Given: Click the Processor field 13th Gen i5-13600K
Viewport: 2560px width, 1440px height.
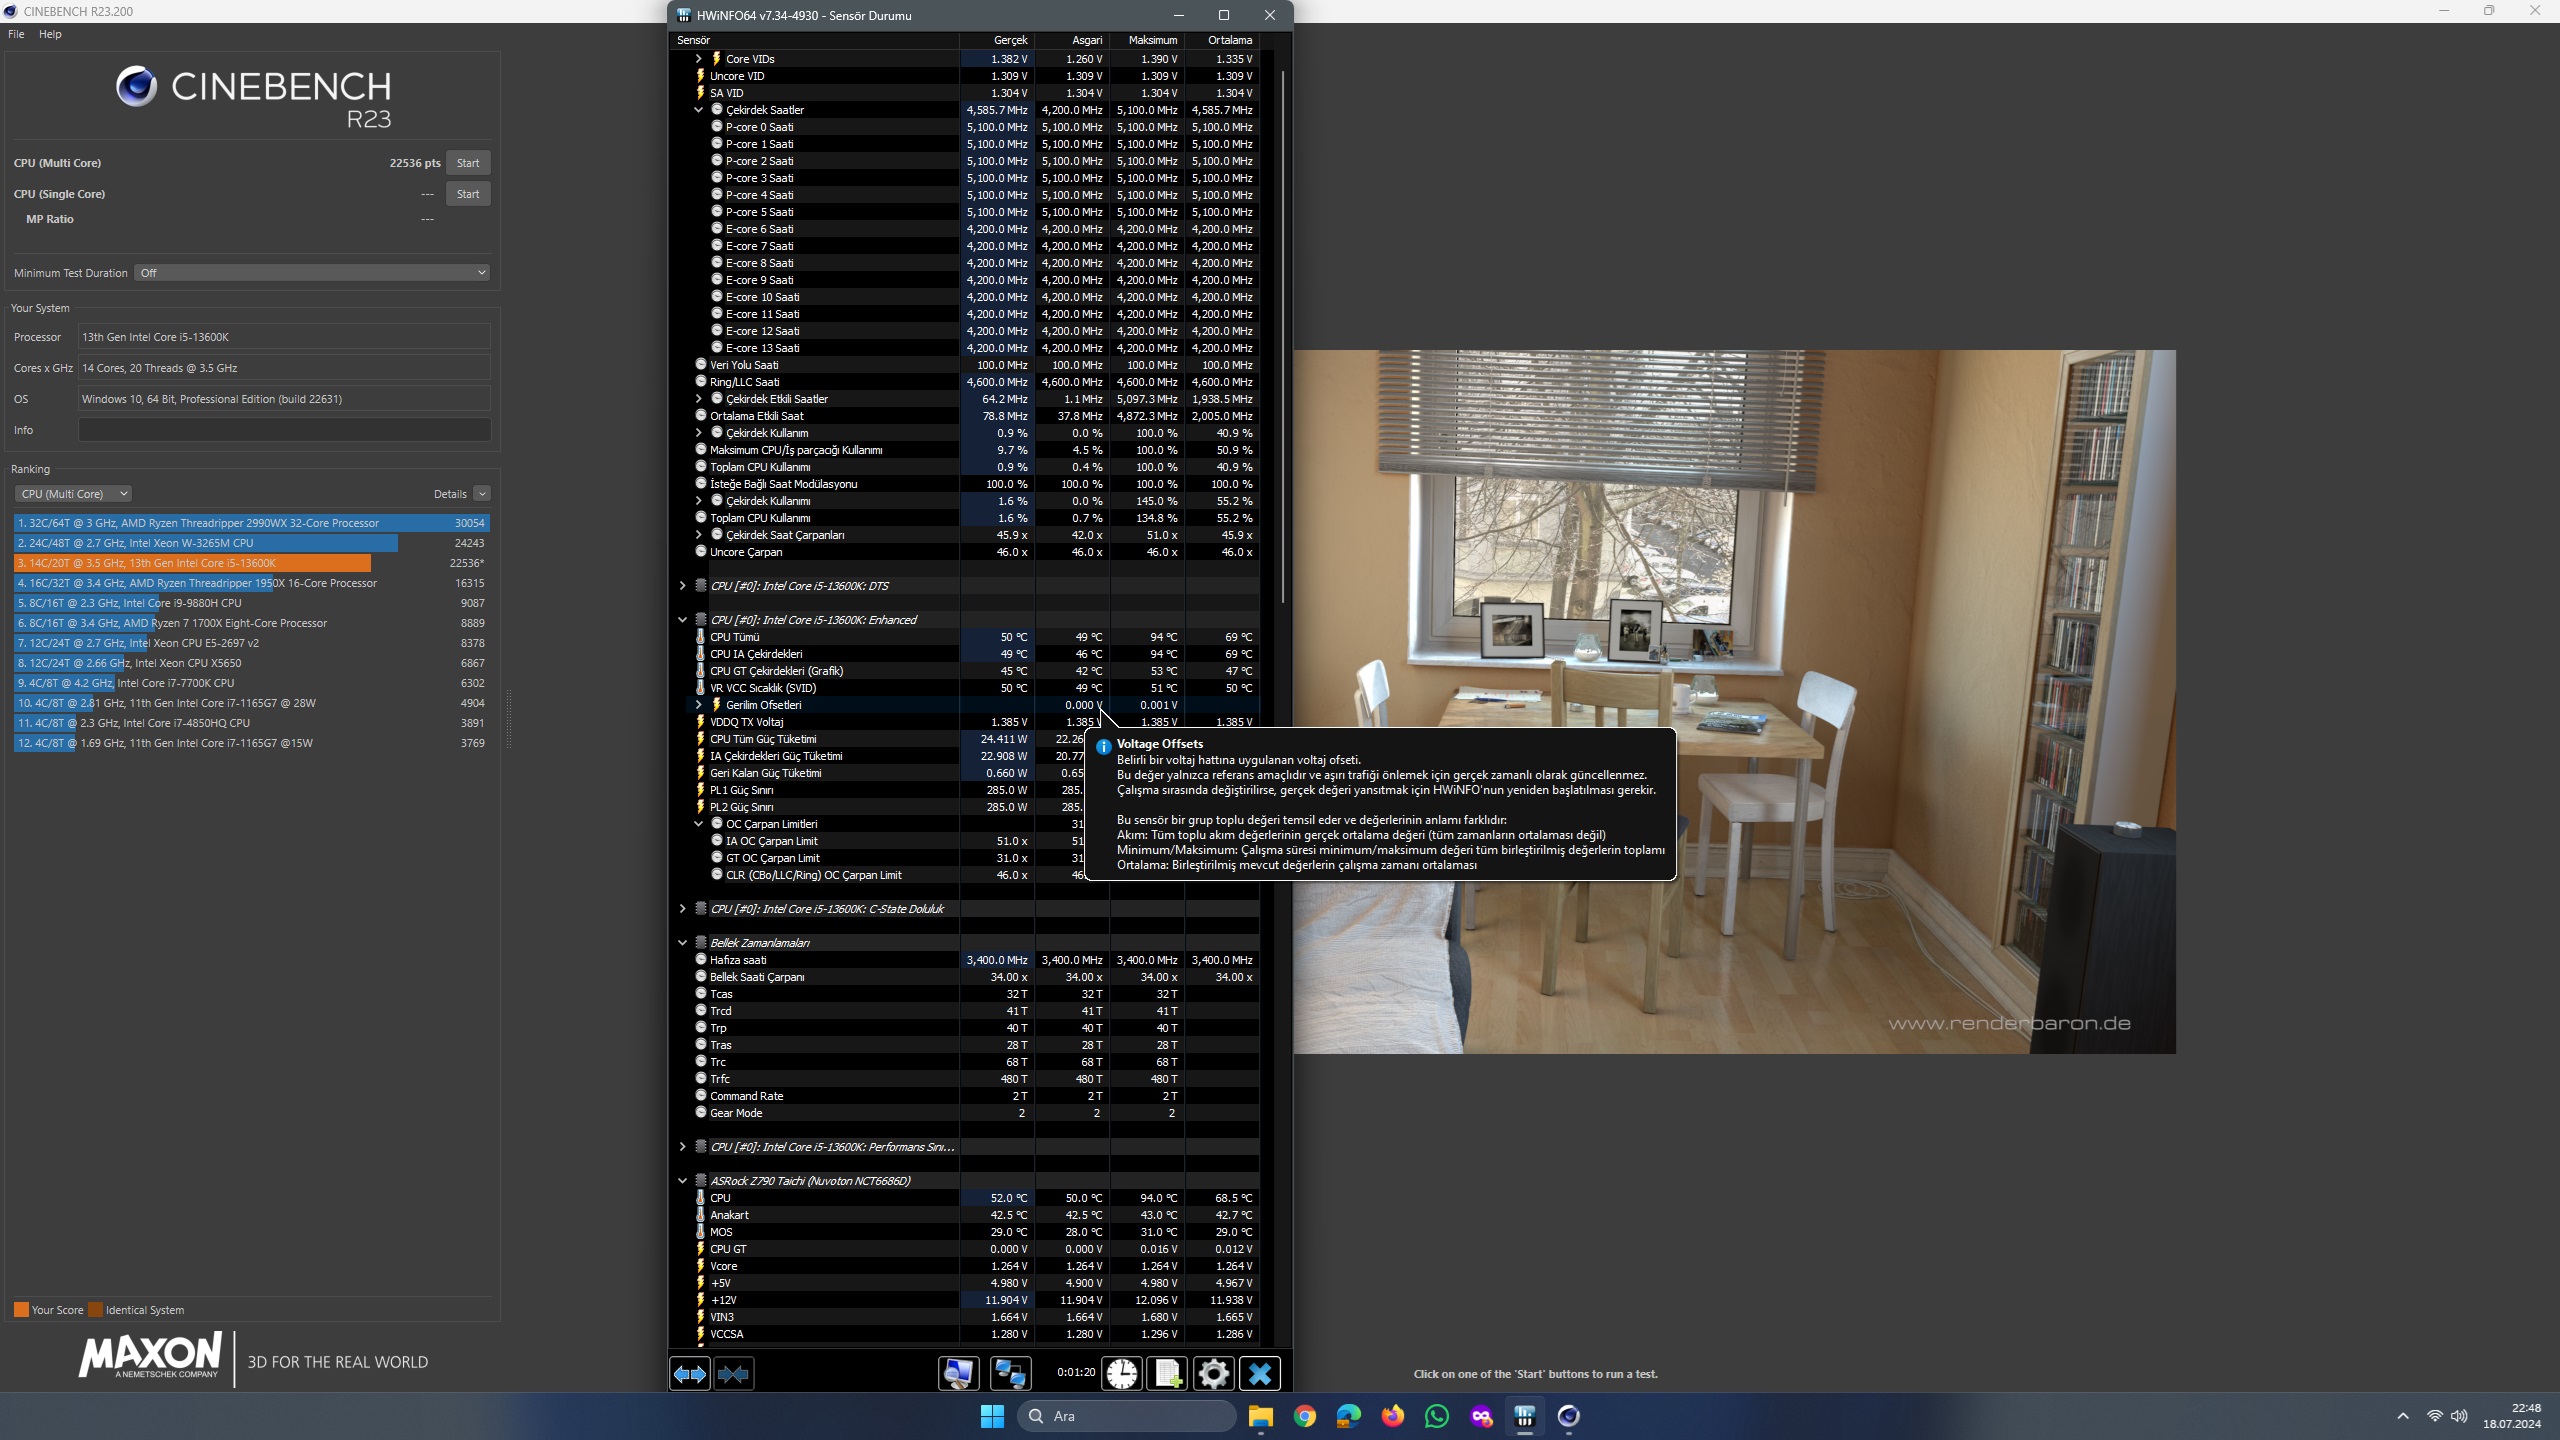Looking at the screenshot, I should click(284, 337).
